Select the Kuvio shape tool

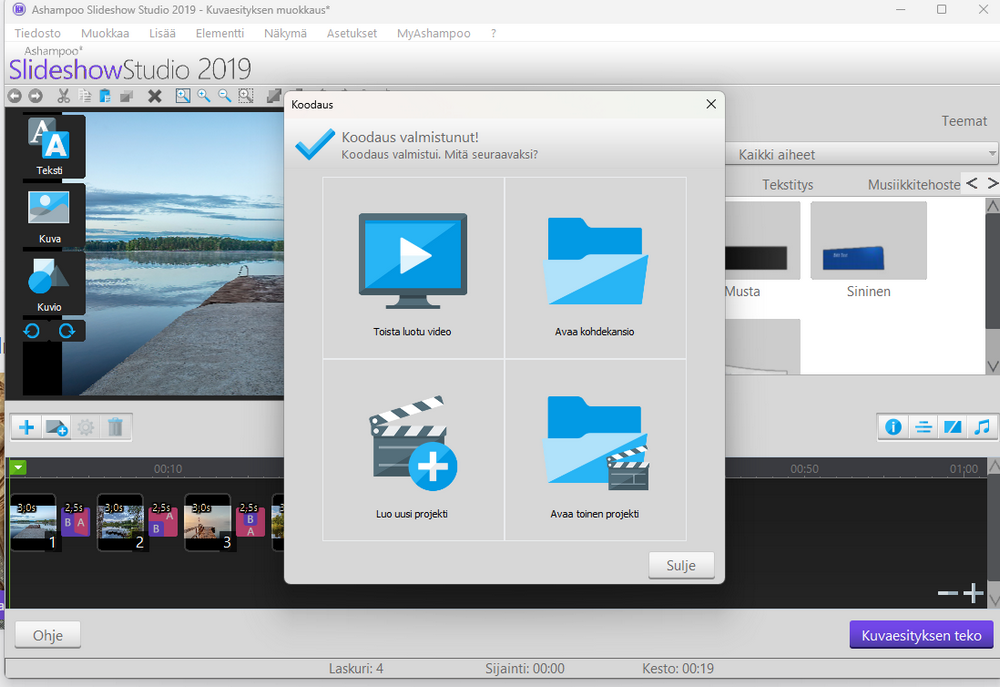pos(50,283)
